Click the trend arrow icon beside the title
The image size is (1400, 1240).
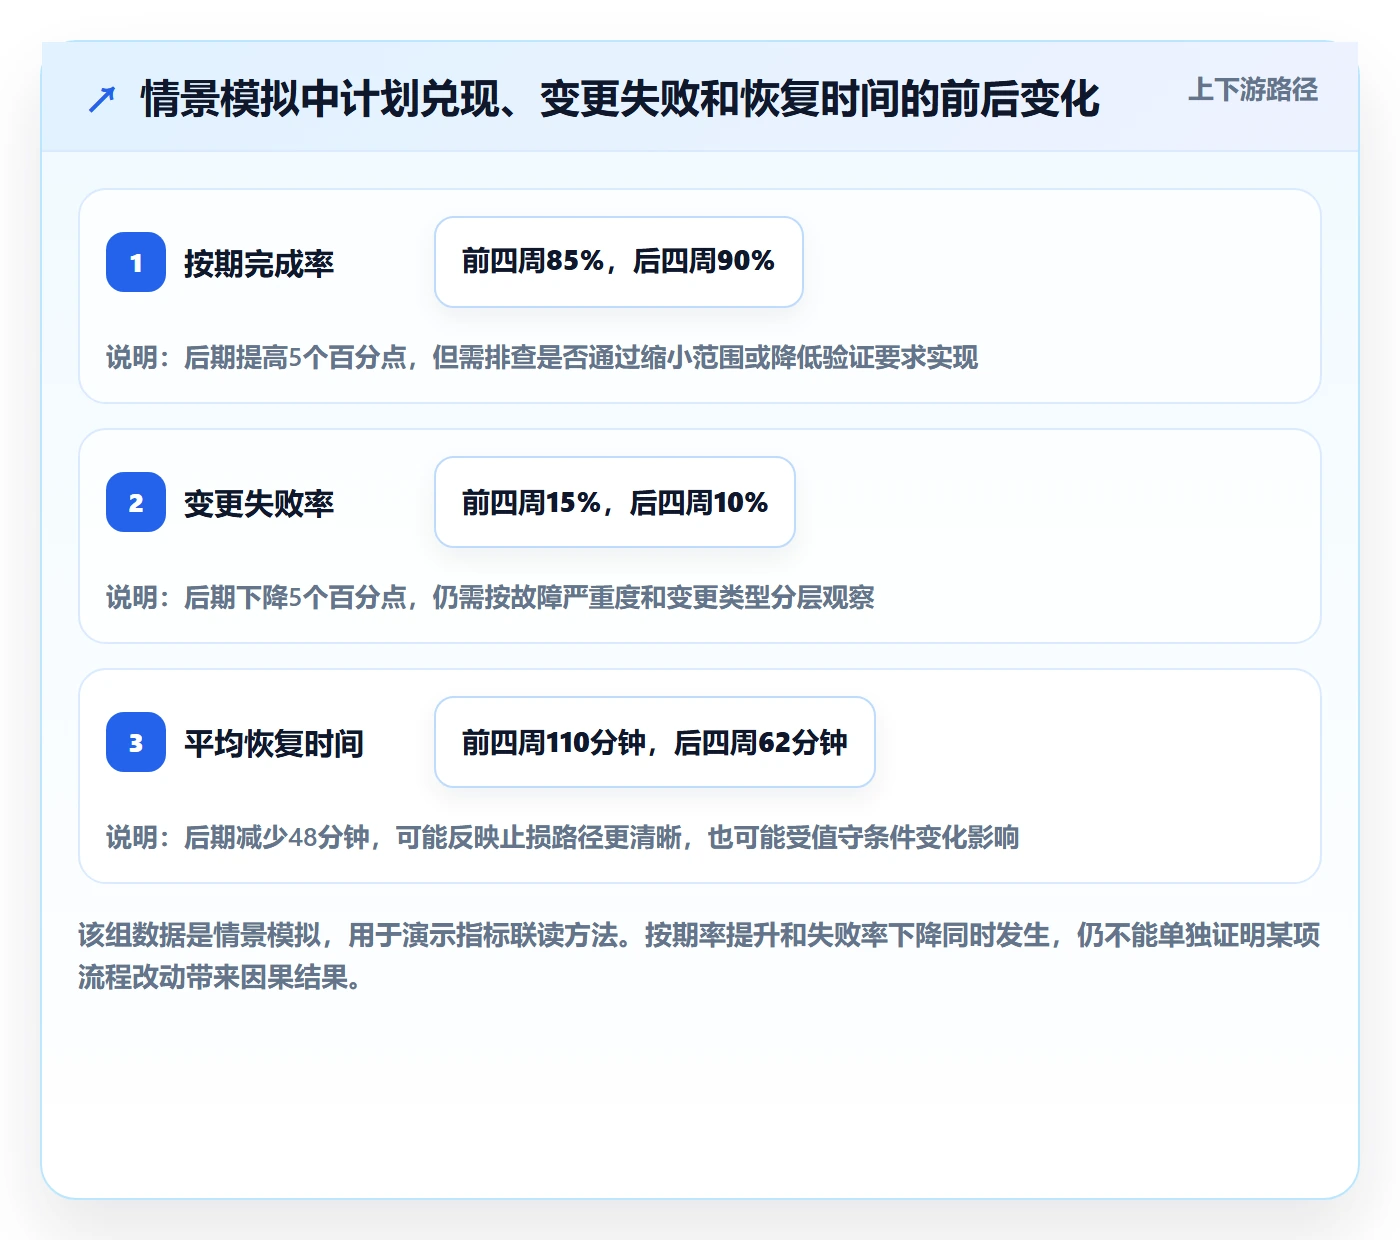tap(102, 99)
